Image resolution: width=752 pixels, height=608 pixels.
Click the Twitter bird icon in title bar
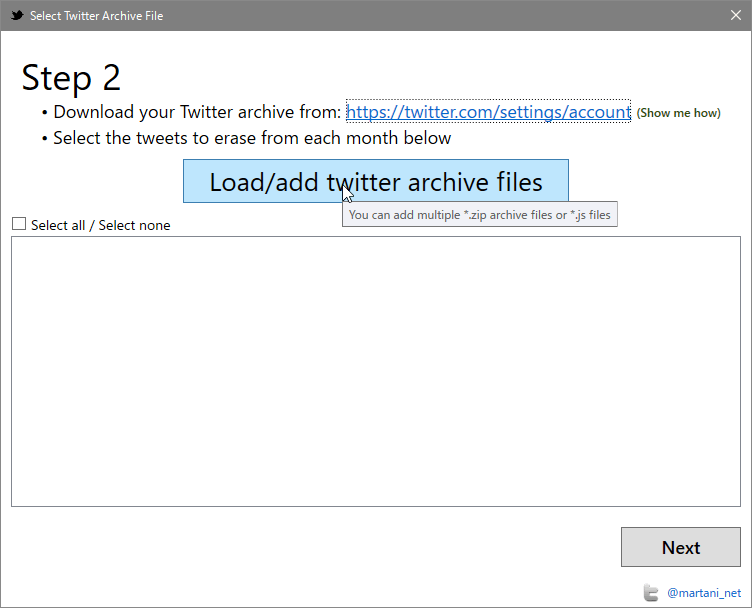[17, 15]
